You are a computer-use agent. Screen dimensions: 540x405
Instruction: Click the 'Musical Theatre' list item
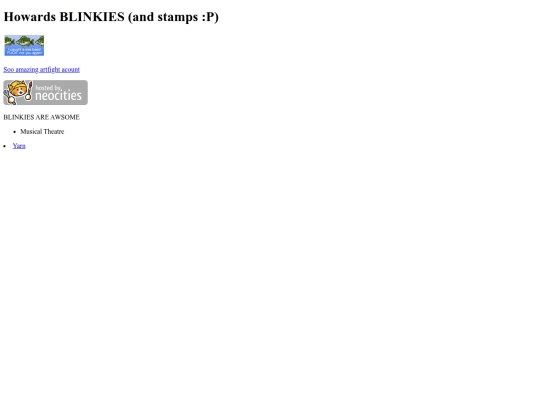pos(42,132)
